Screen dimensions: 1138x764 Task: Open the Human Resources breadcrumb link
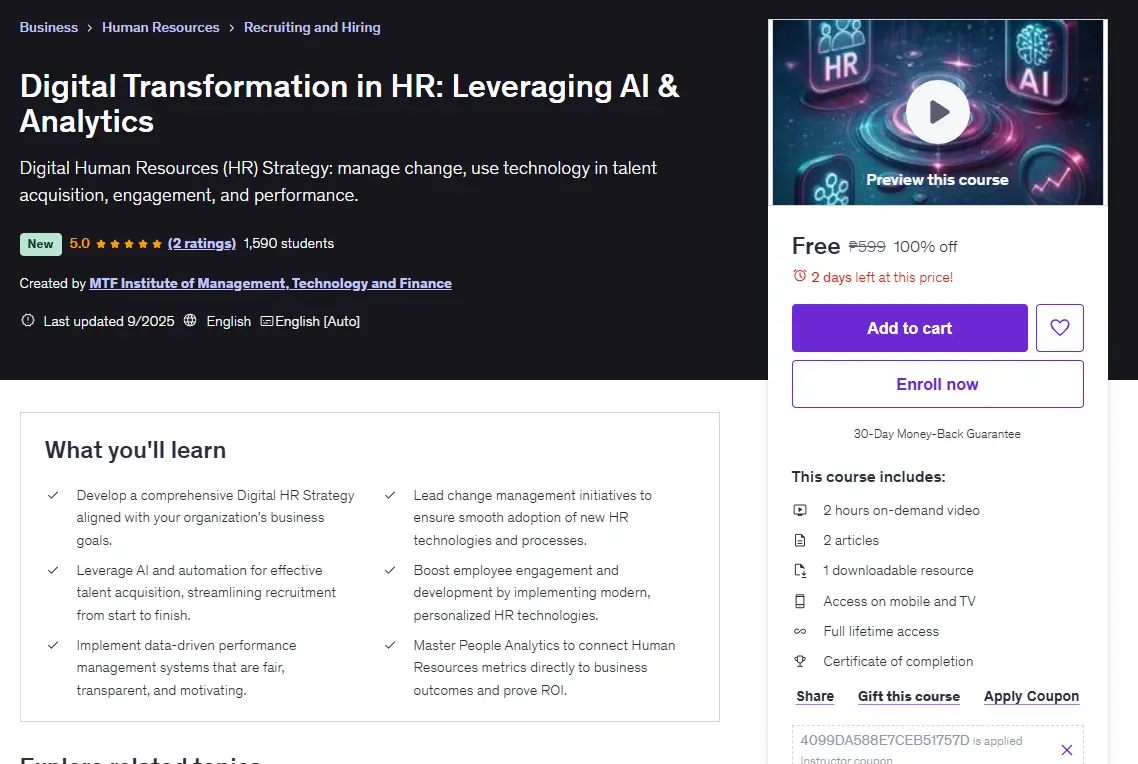click(160, 27)
